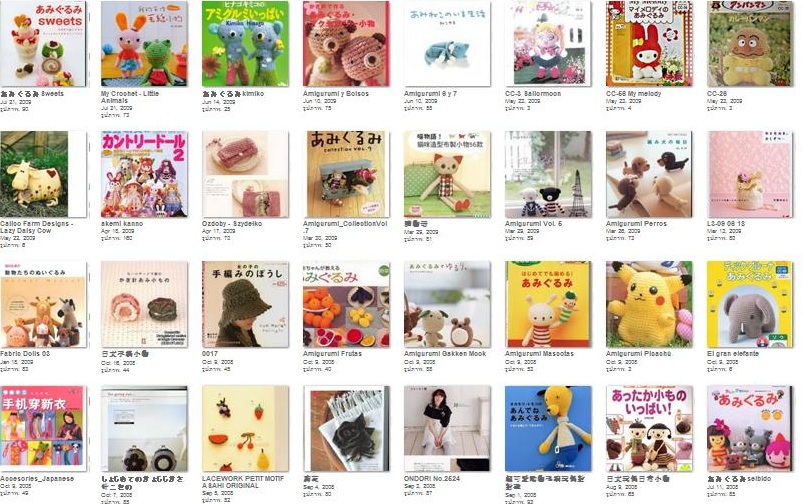Screen dimensions: 803x504
Task: Select the Amigurumi Frutas album title
Action: (x=332, y=353)
